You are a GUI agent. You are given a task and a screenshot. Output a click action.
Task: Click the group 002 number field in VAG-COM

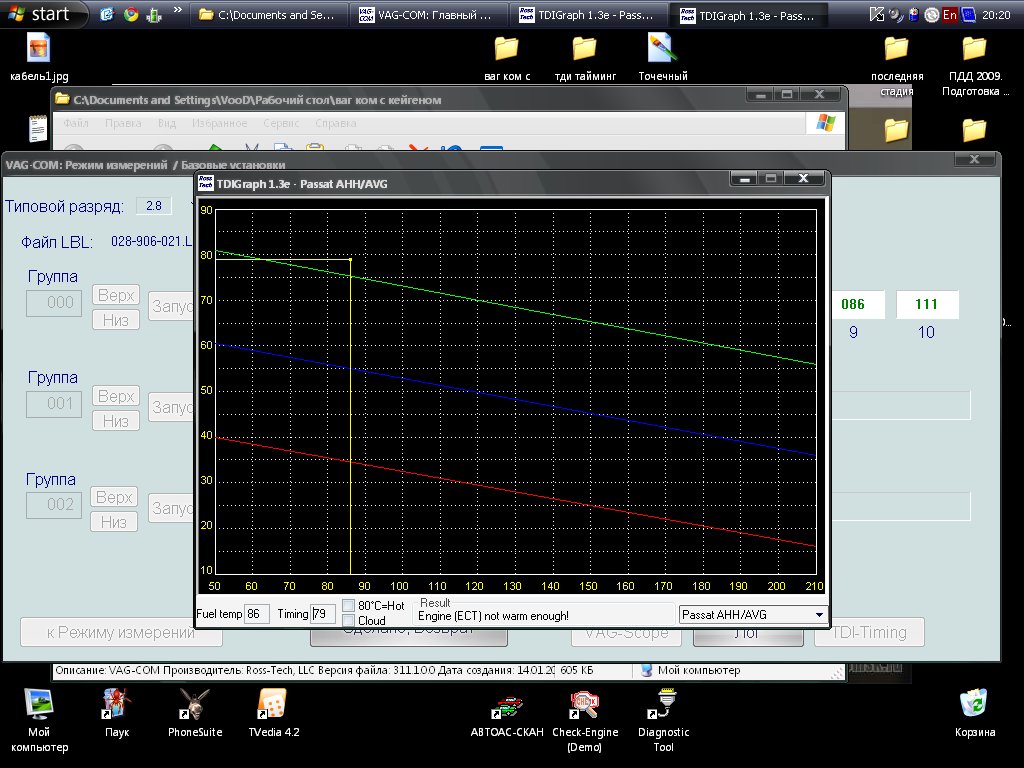(x=54, y=505)
